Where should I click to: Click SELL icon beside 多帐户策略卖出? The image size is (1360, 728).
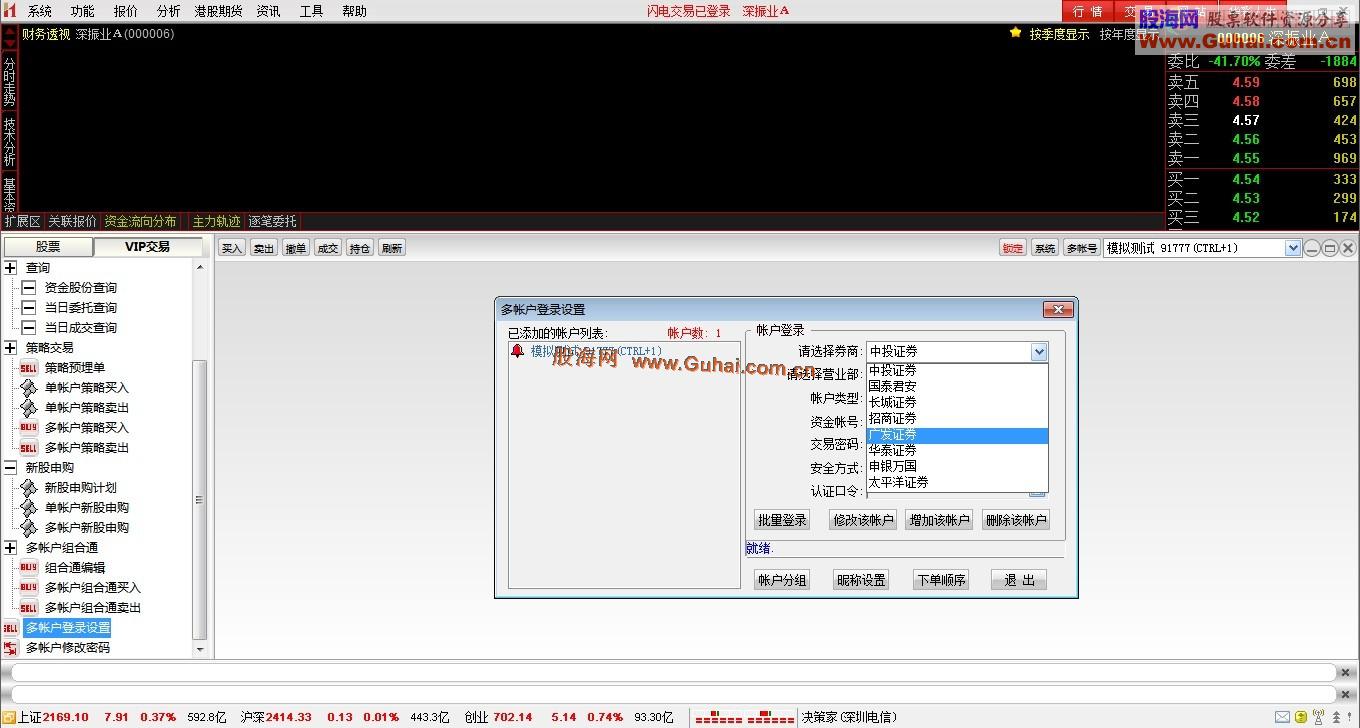tap(28, 448)
